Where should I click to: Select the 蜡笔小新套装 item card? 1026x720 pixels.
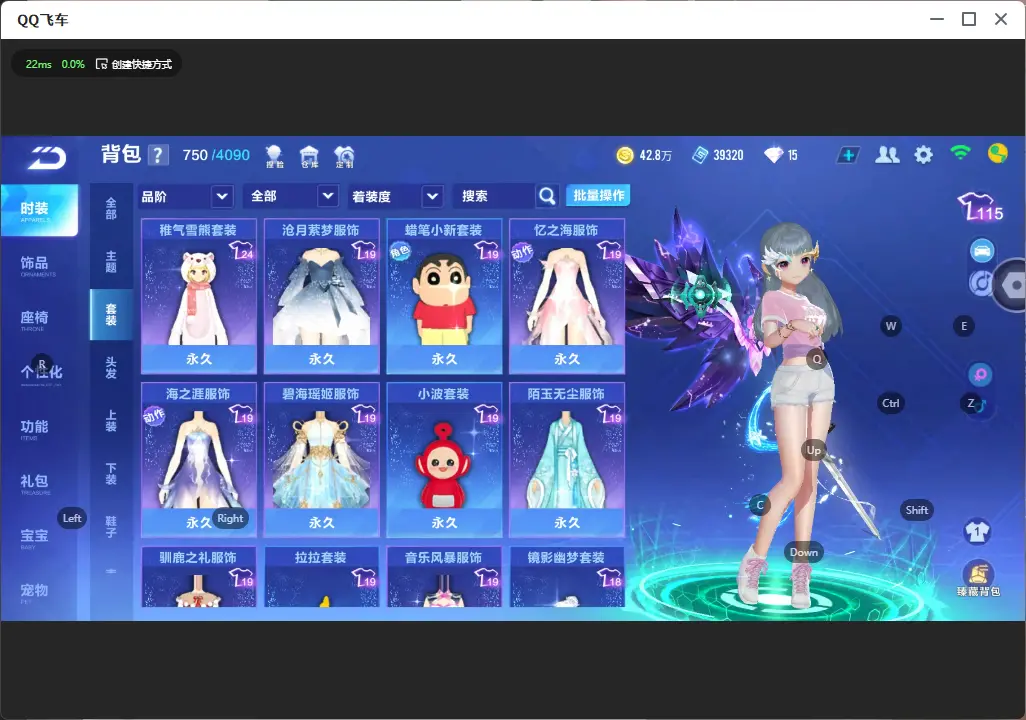(444, 296)
